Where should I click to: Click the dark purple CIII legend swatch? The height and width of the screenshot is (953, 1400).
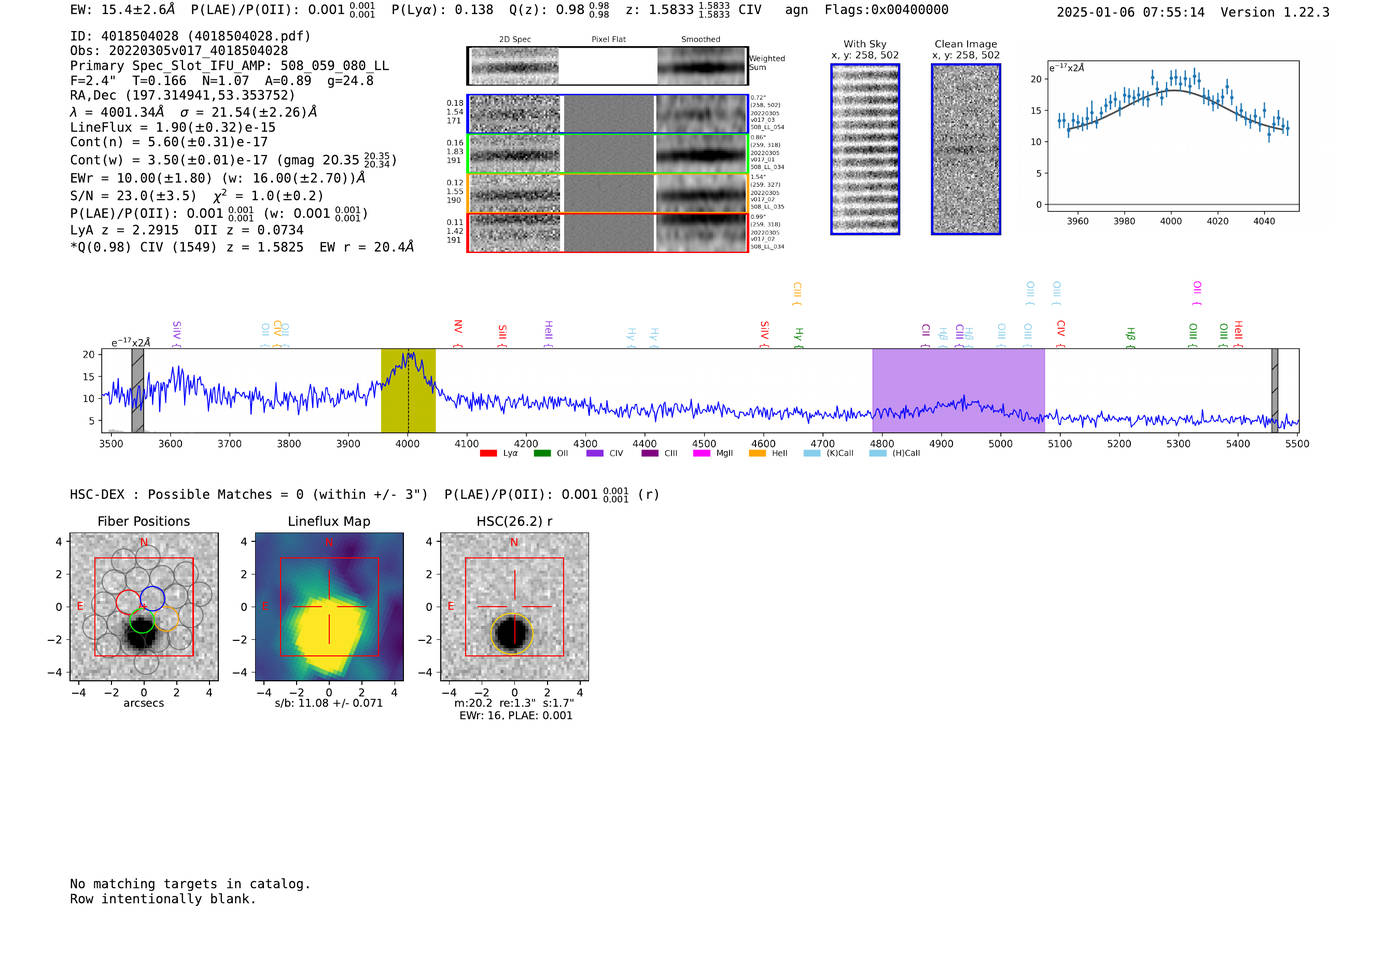(x=650, y=454)
